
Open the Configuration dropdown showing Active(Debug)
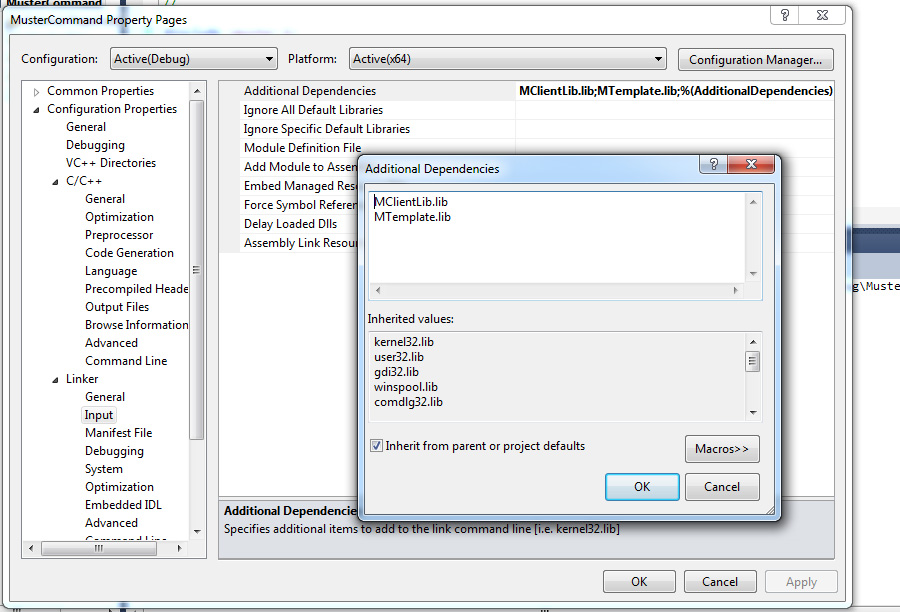[270, 59]
